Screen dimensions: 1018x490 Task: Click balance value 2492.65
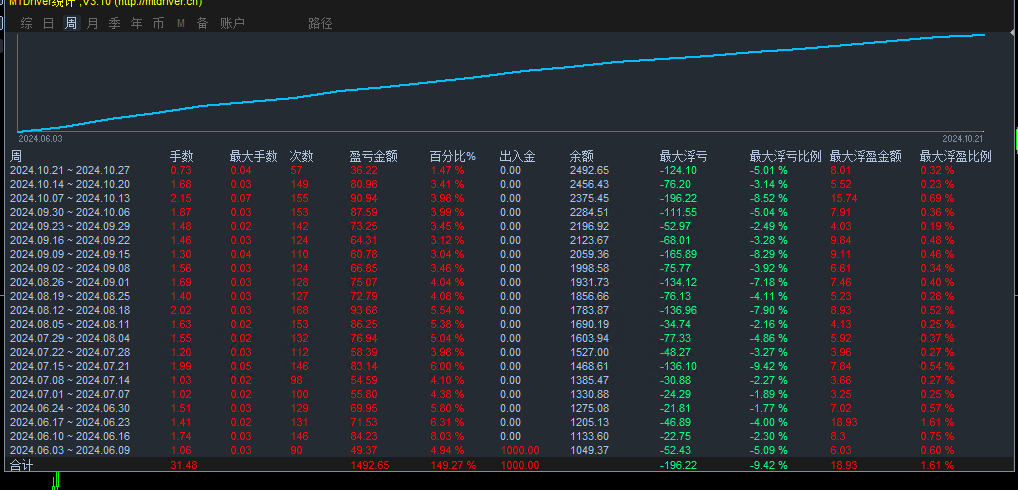click(590, 171)
